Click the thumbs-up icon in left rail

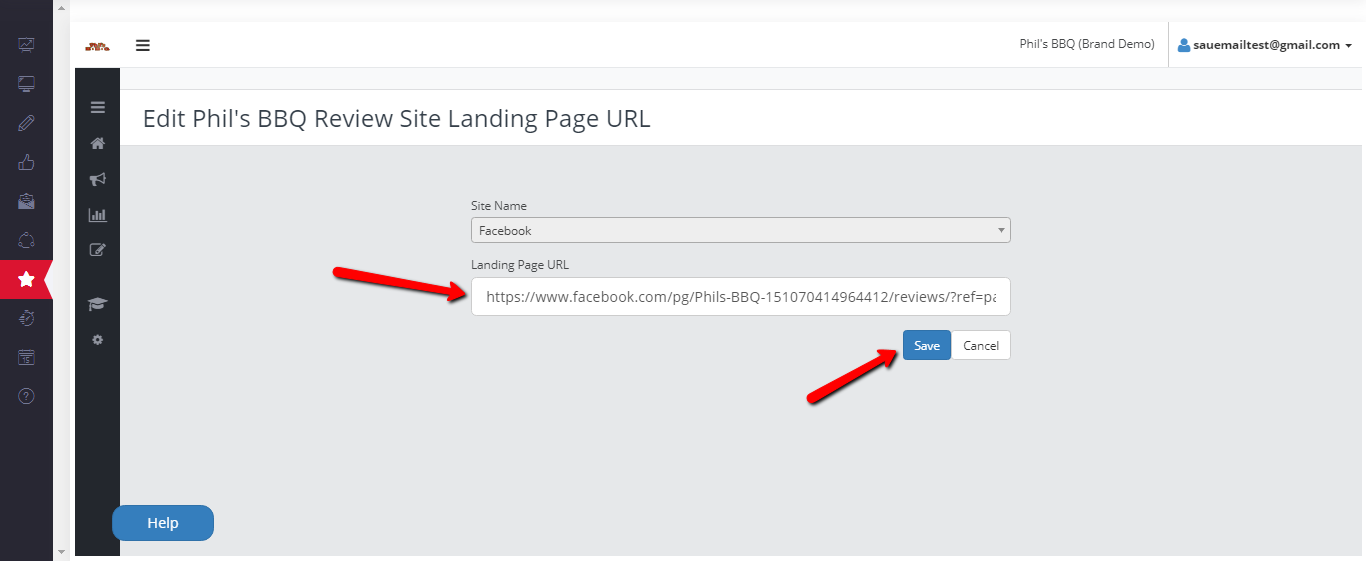point(26,162)
